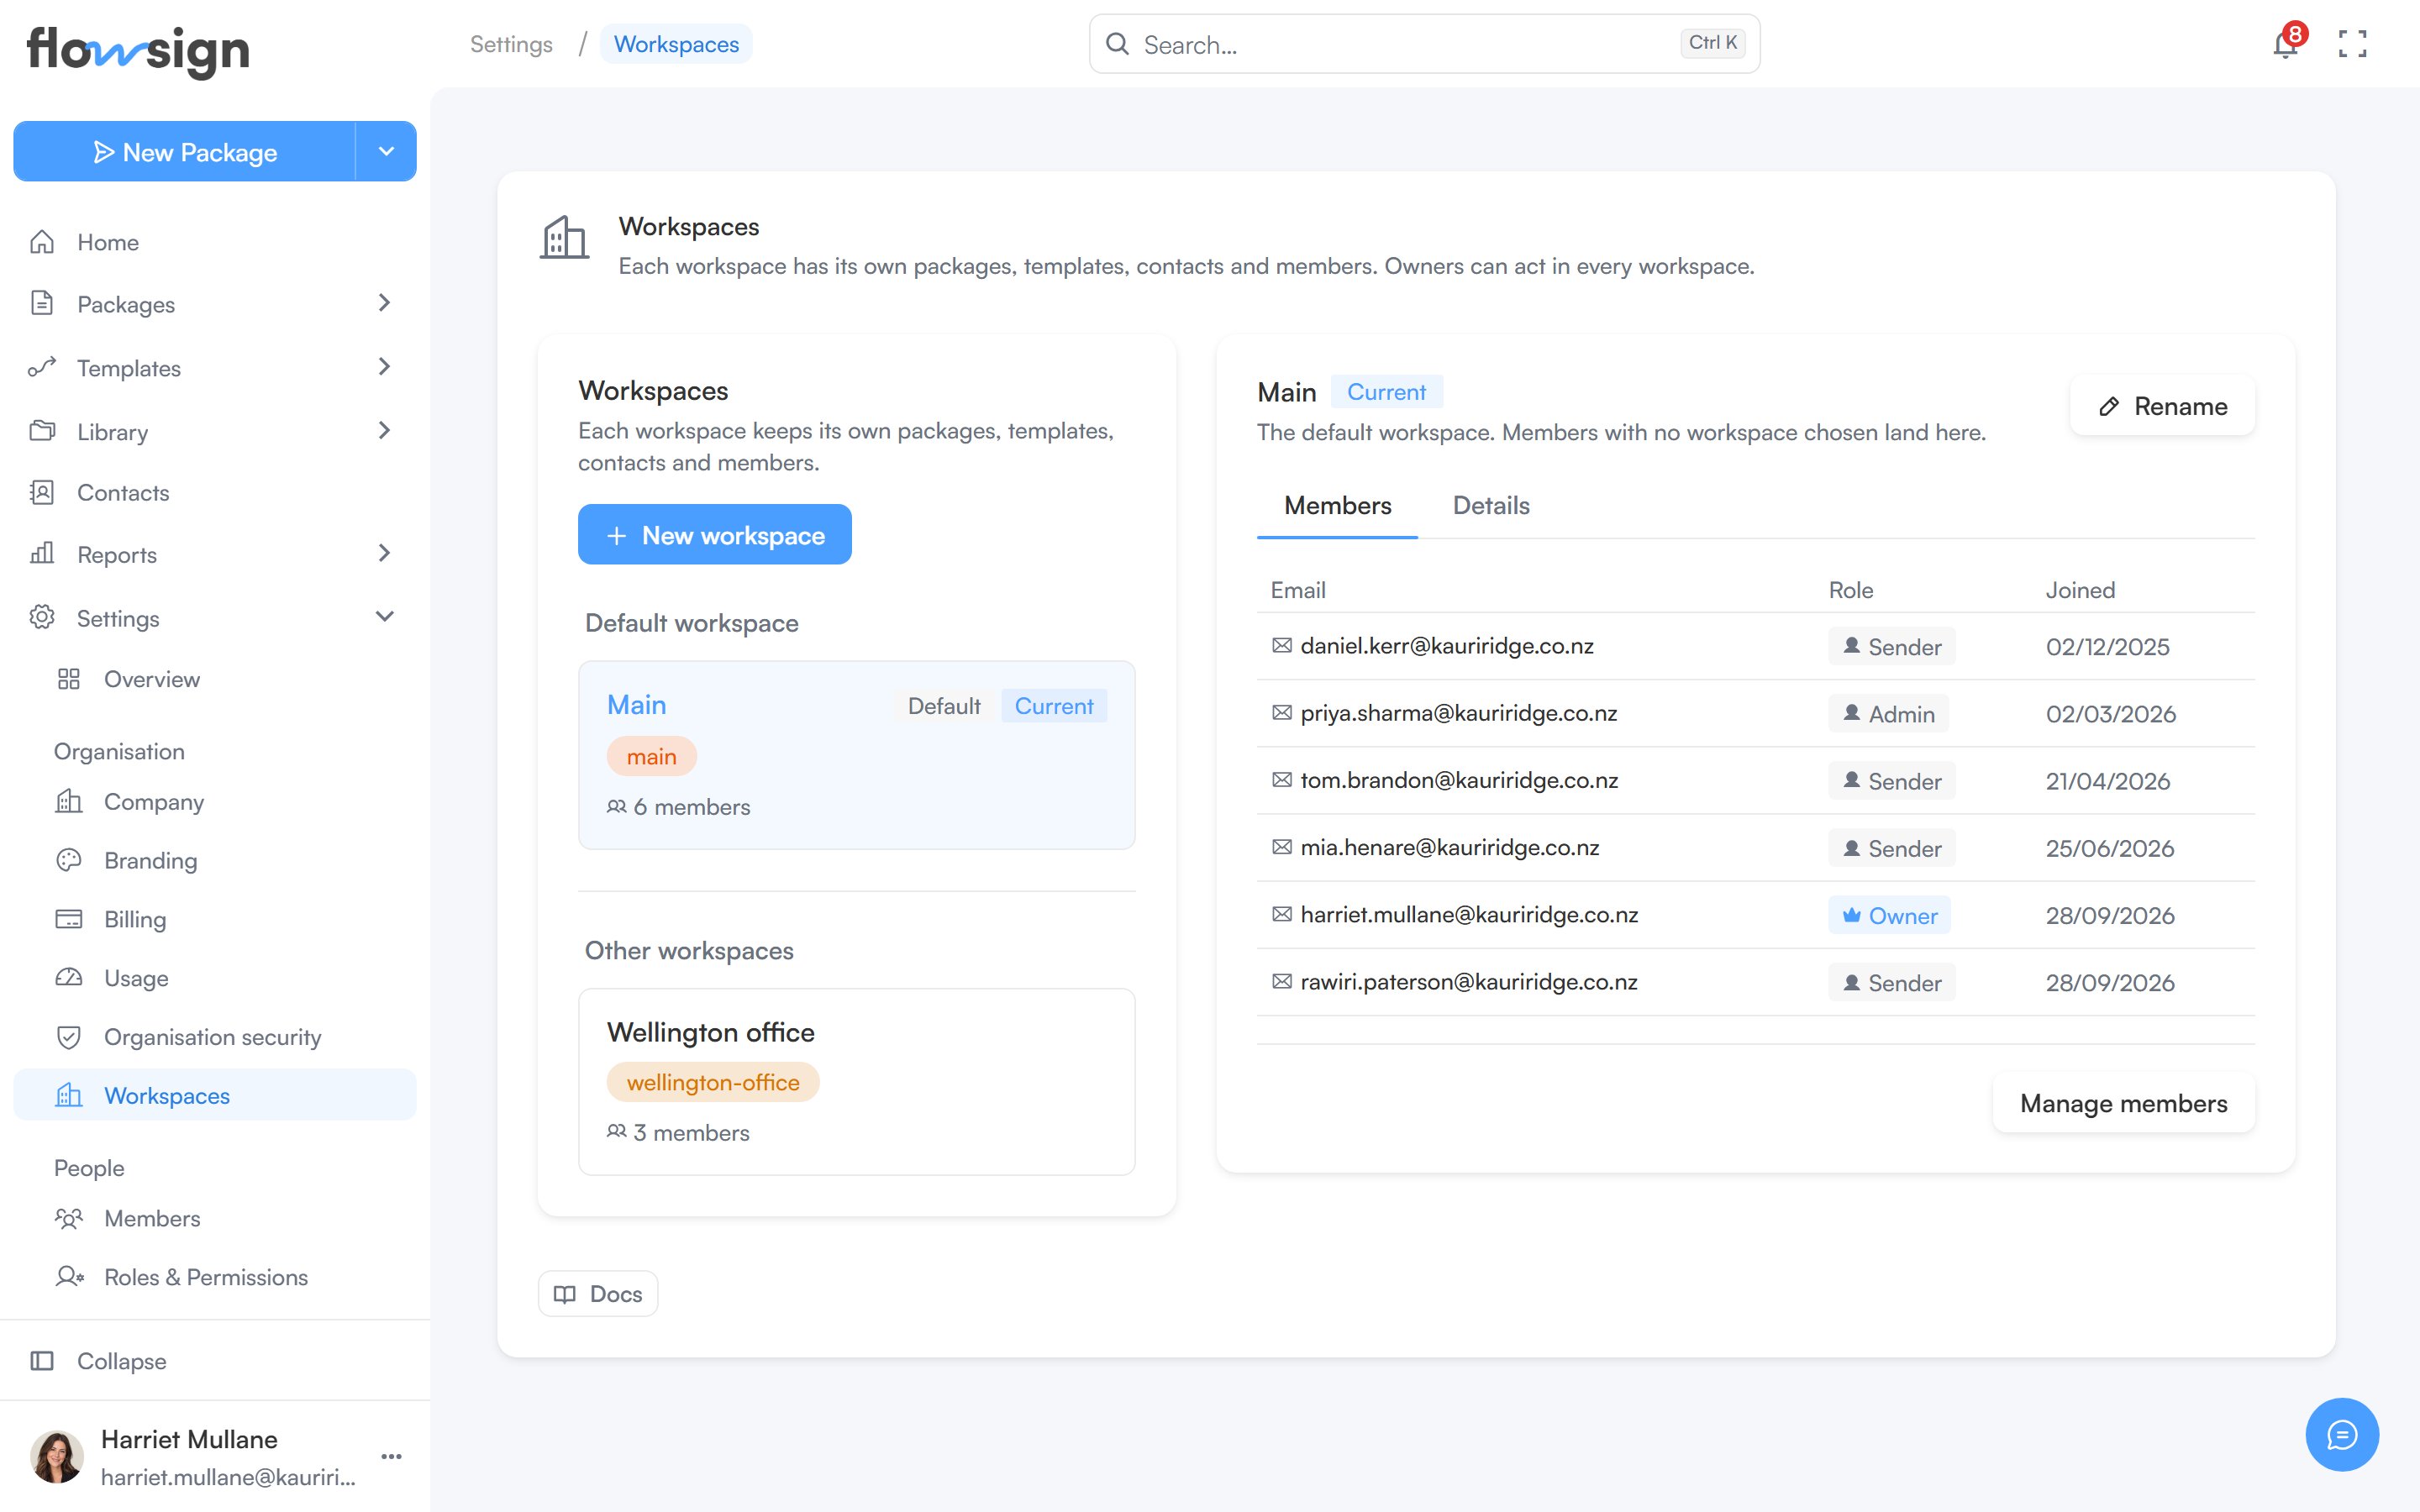Open the notifications bell
Viewport: 2420px width, 1512px height.
pos(2285,44)
